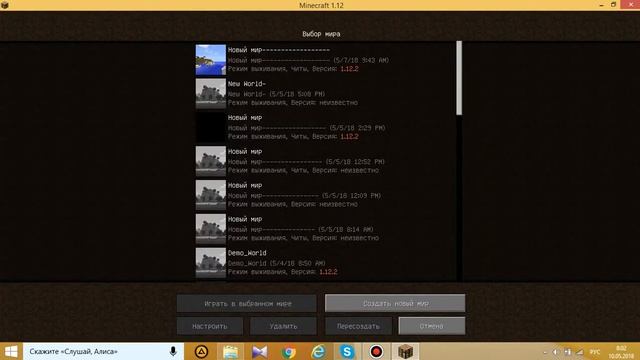Click the 'Выбор мира' heading
This screenshot has width=640, height=360.
321,34
